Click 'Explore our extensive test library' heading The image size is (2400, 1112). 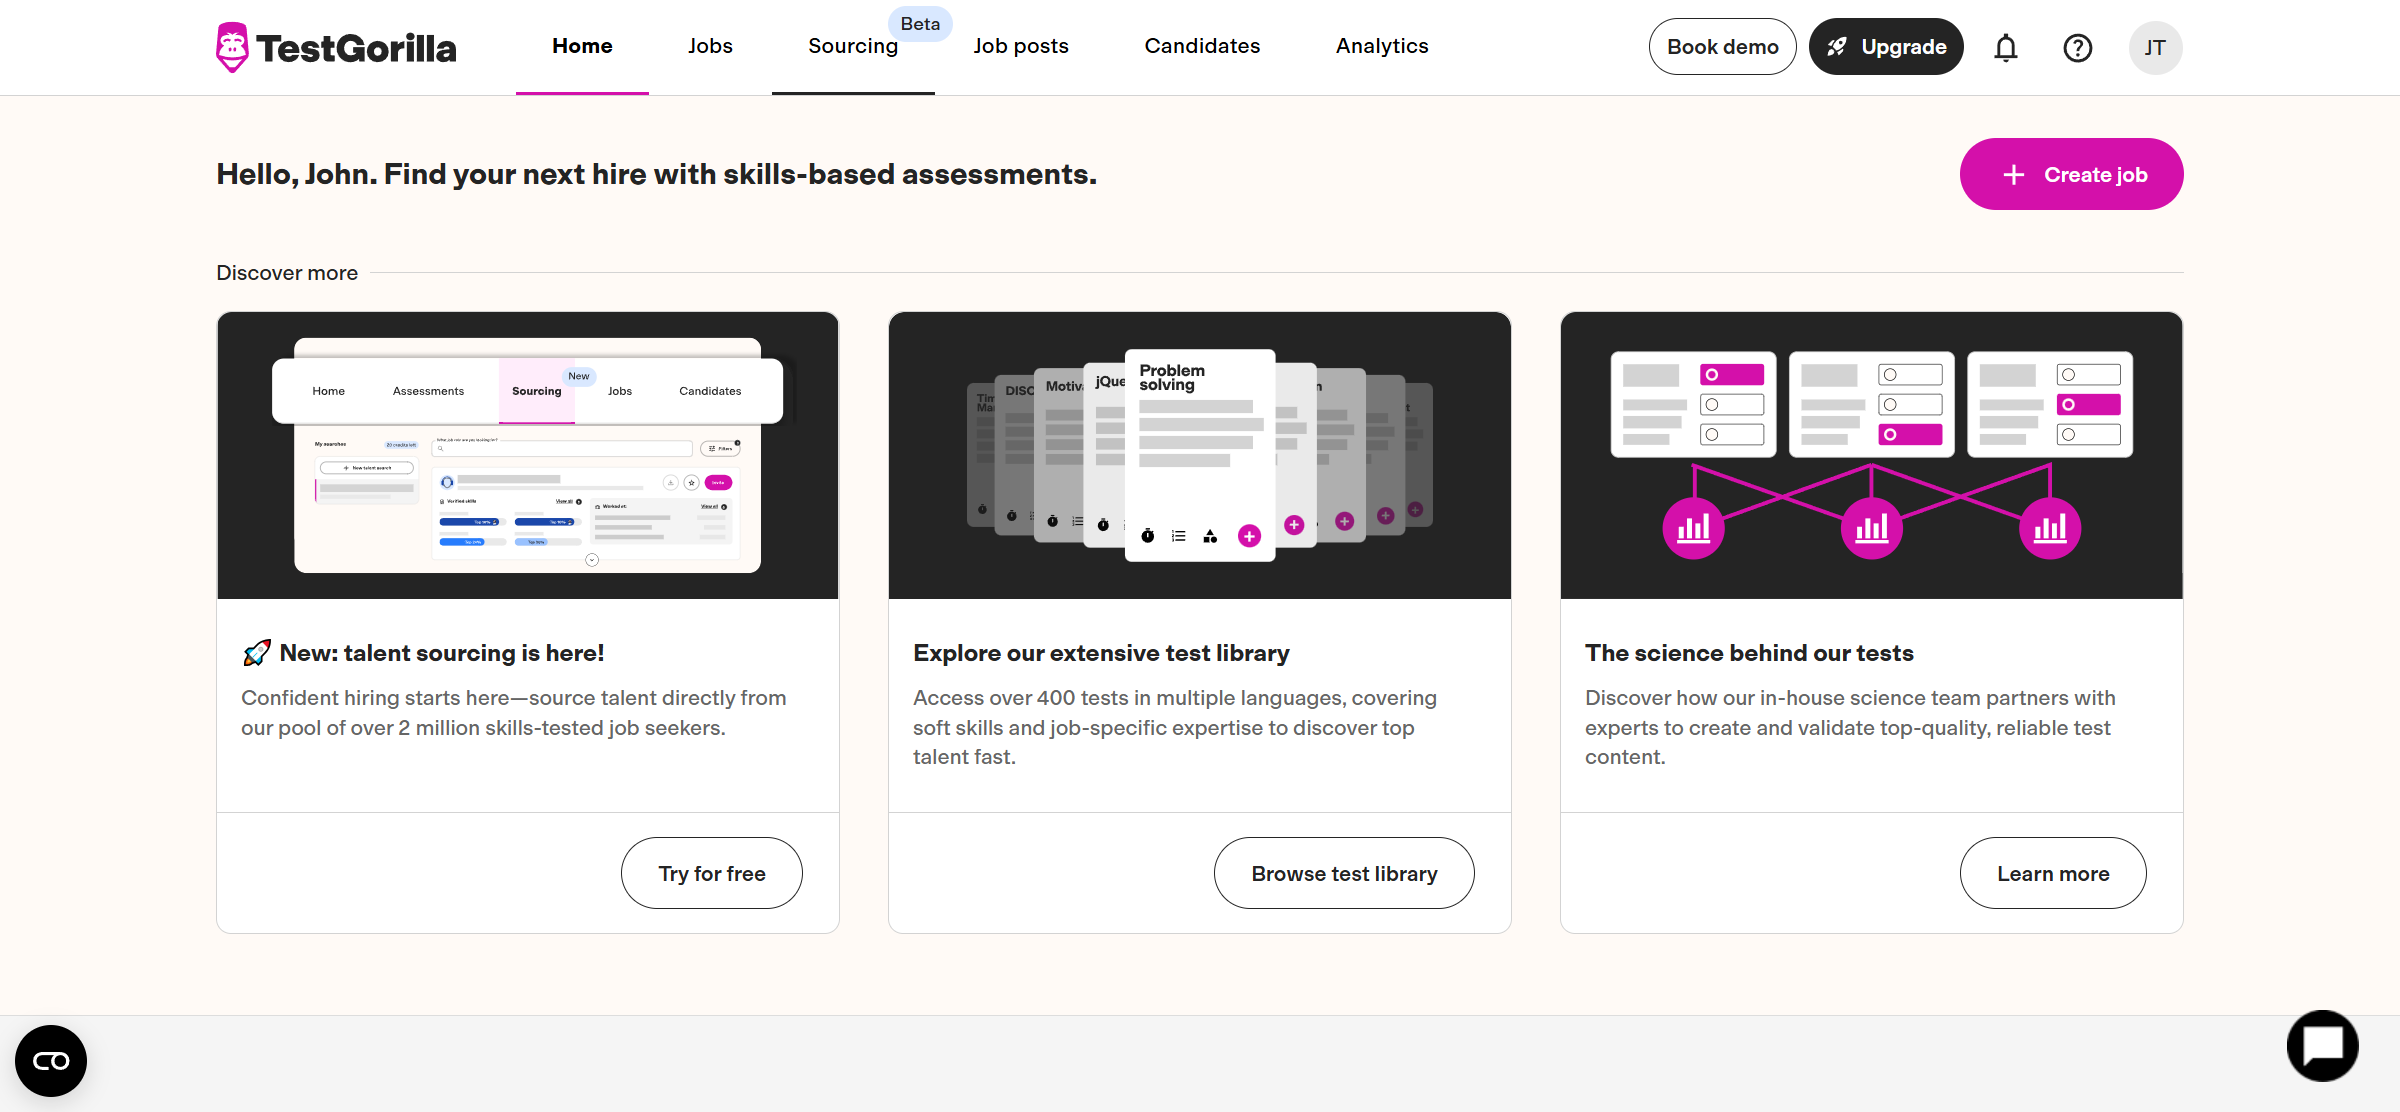1101,653
